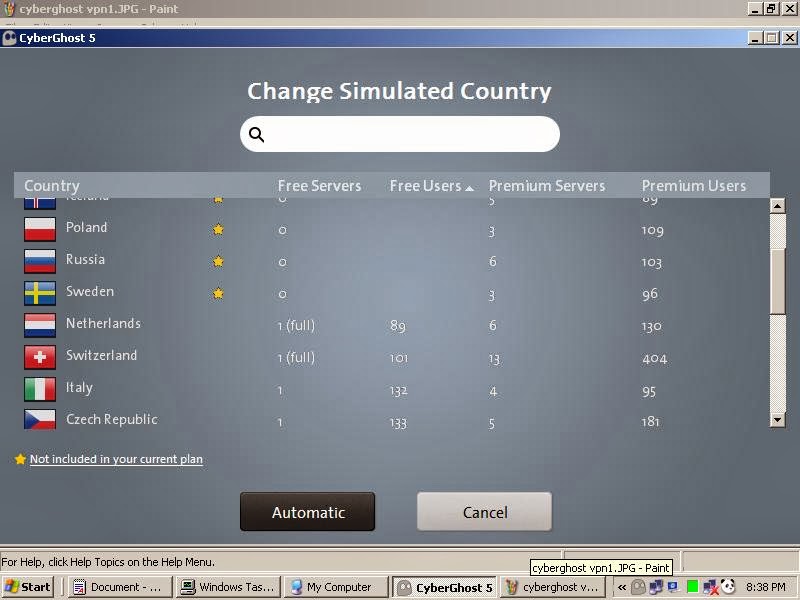Click the country list scrollbar thumb
Screen dimensions: 800x600
pyautogui.click(x=778, y=281)
